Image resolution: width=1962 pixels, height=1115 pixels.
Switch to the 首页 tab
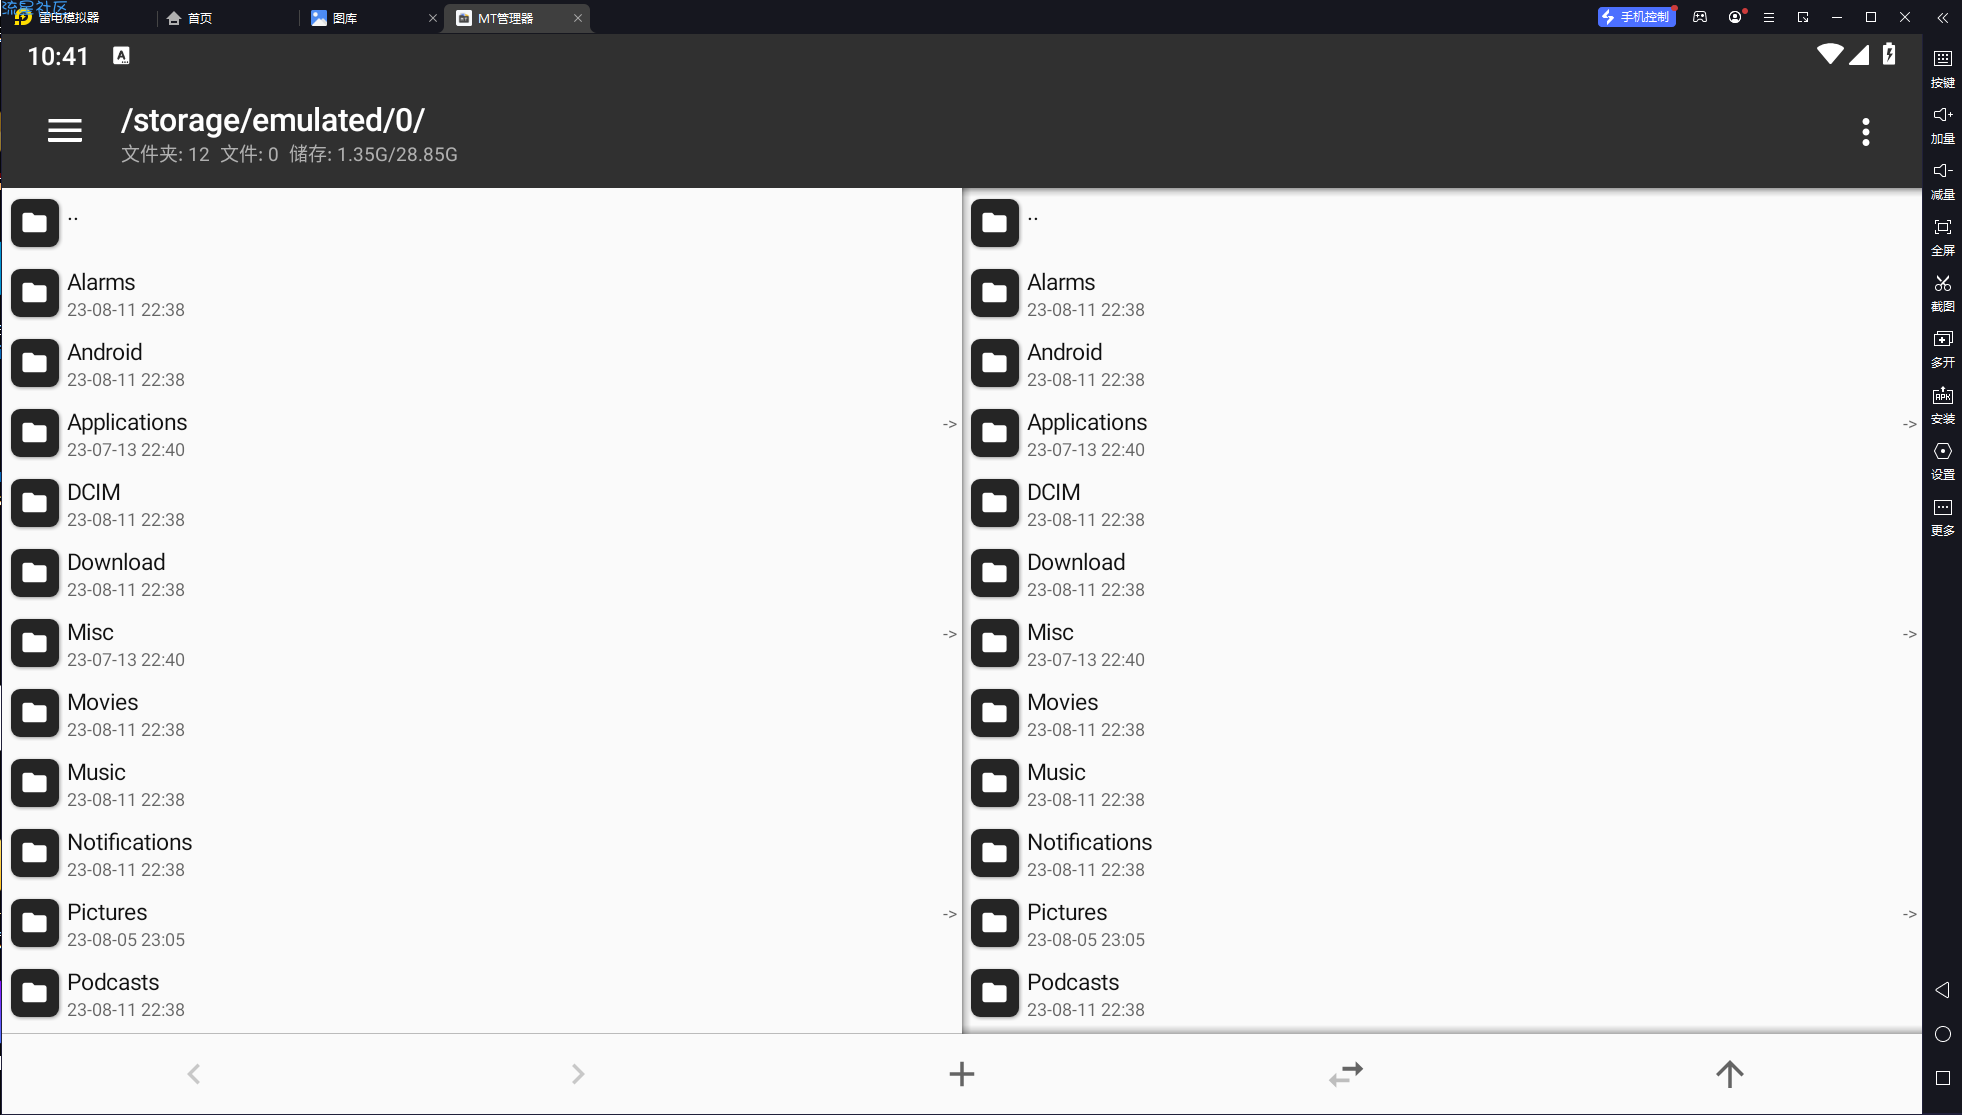pos(228,18)
